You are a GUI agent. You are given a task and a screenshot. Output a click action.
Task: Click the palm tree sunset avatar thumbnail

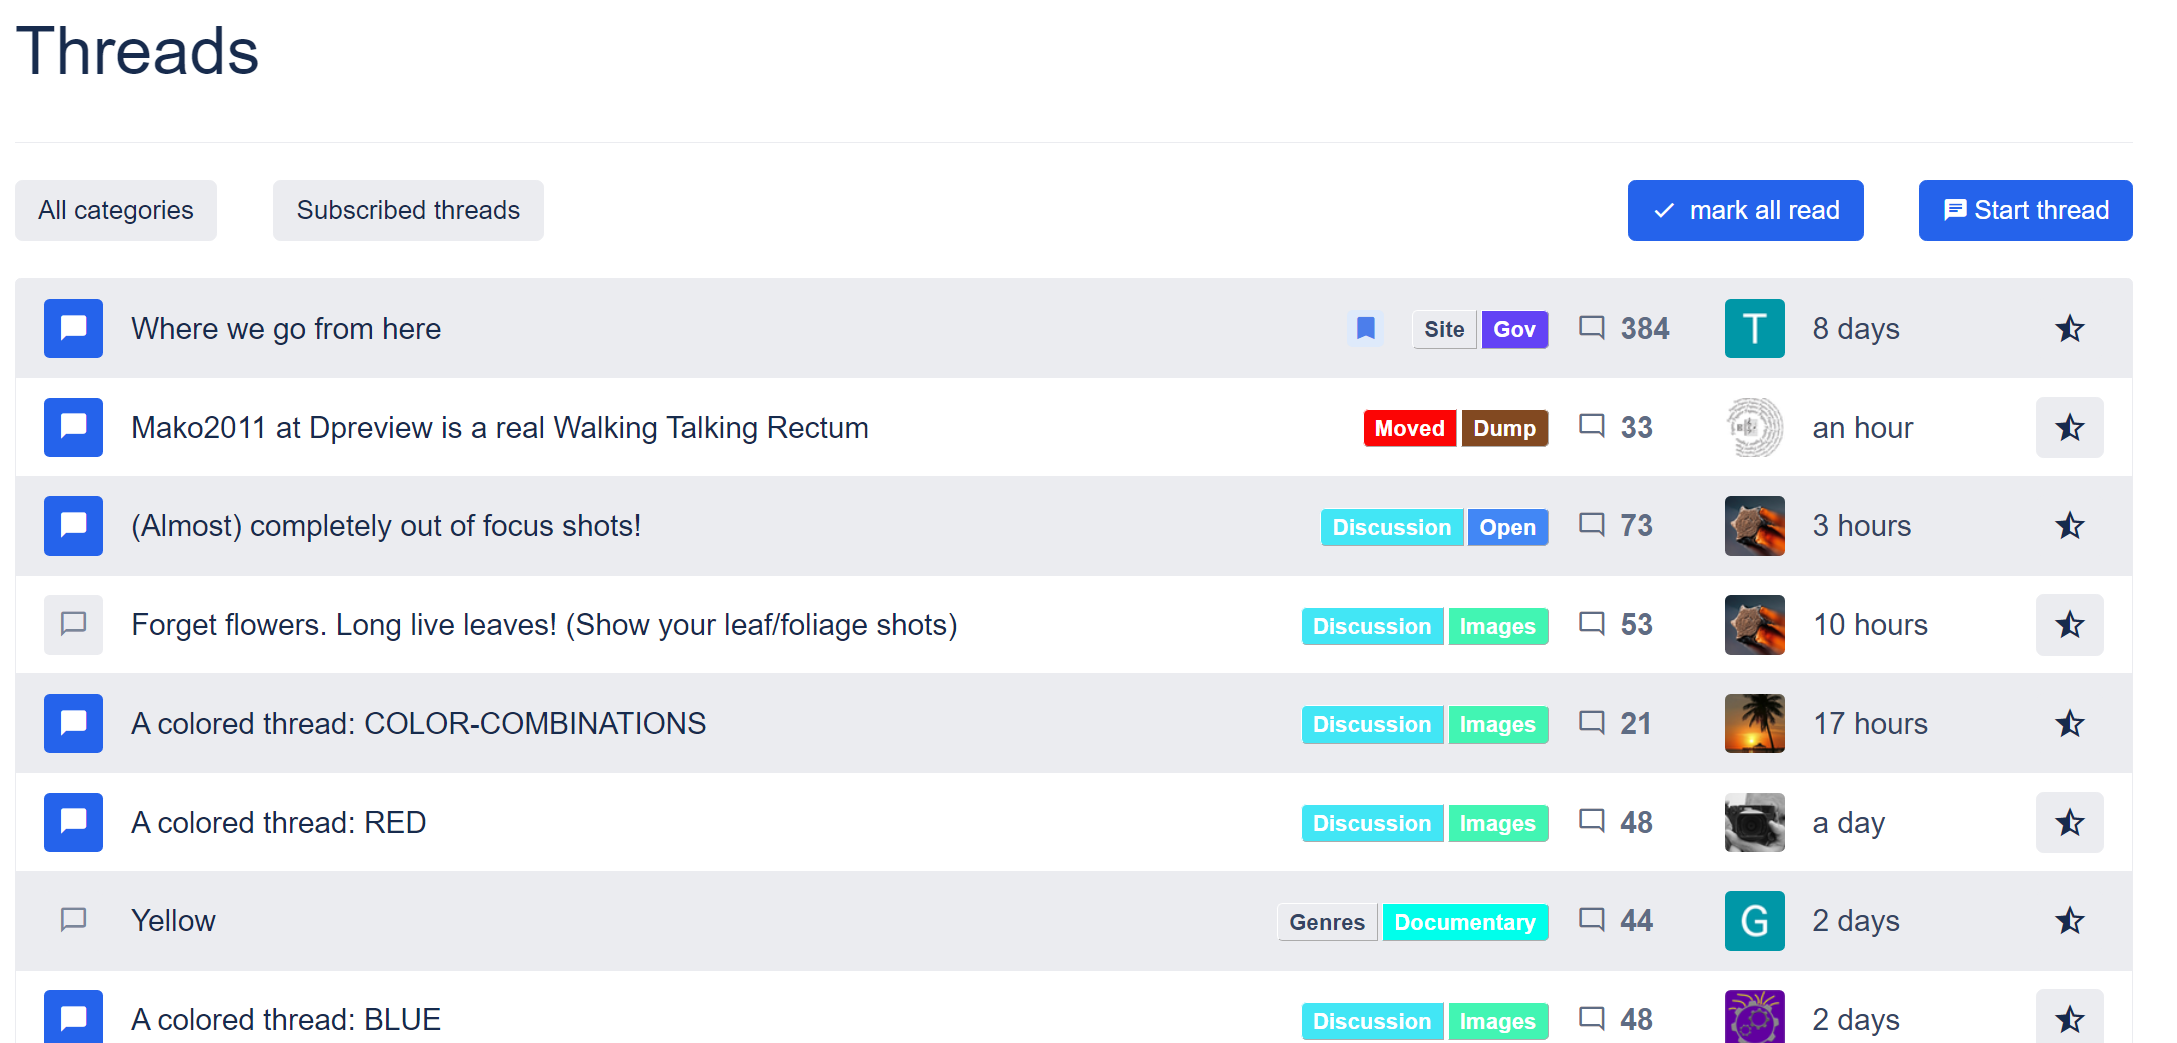1754,723
